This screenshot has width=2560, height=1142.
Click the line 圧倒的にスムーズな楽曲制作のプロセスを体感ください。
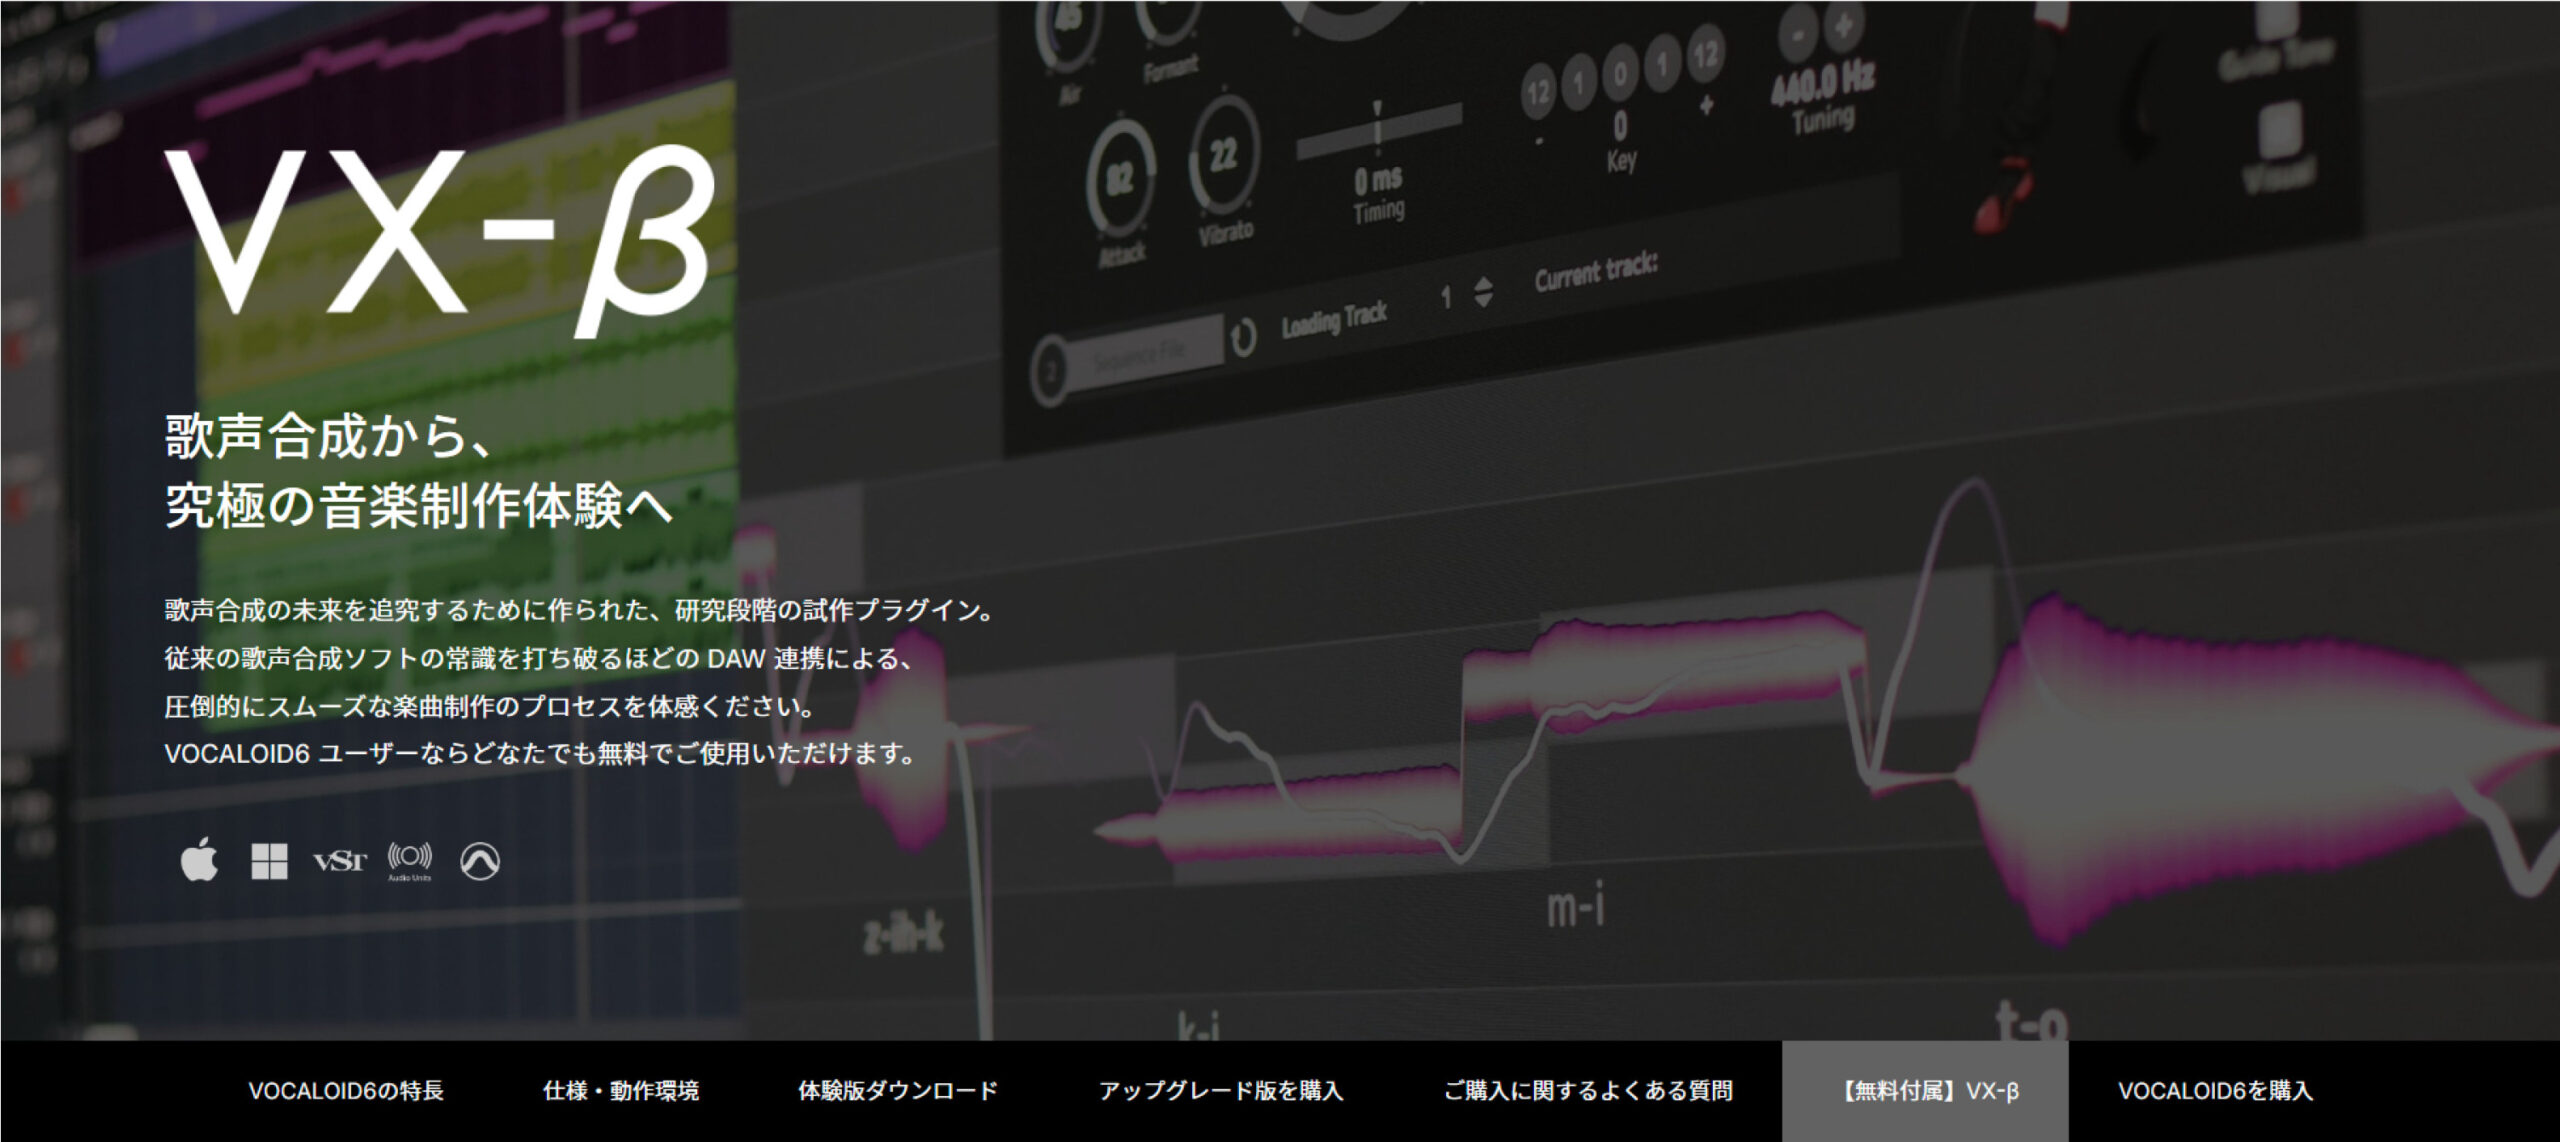coord(491,706)
